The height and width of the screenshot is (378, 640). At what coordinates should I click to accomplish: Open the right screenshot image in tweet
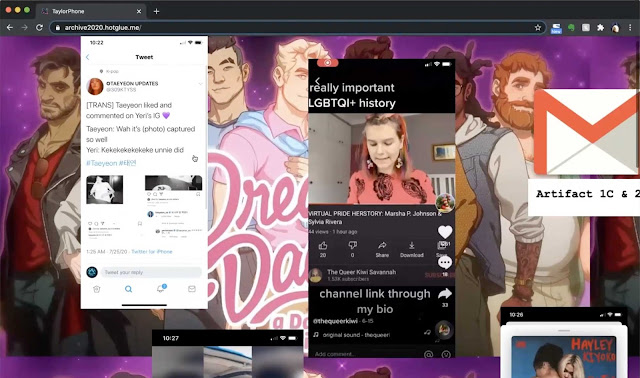(173, 207)
